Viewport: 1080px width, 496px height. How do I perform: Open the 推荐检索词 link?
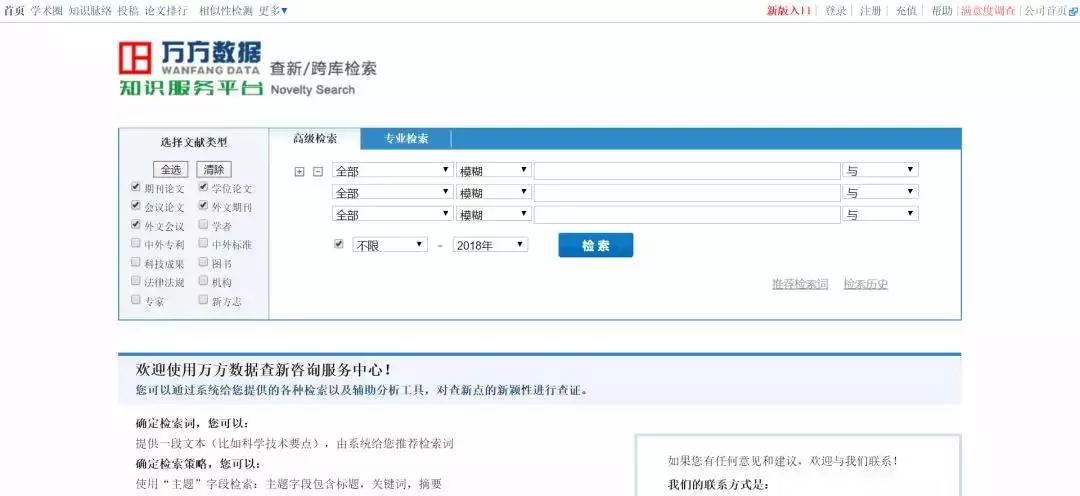(x=800, y=284)
